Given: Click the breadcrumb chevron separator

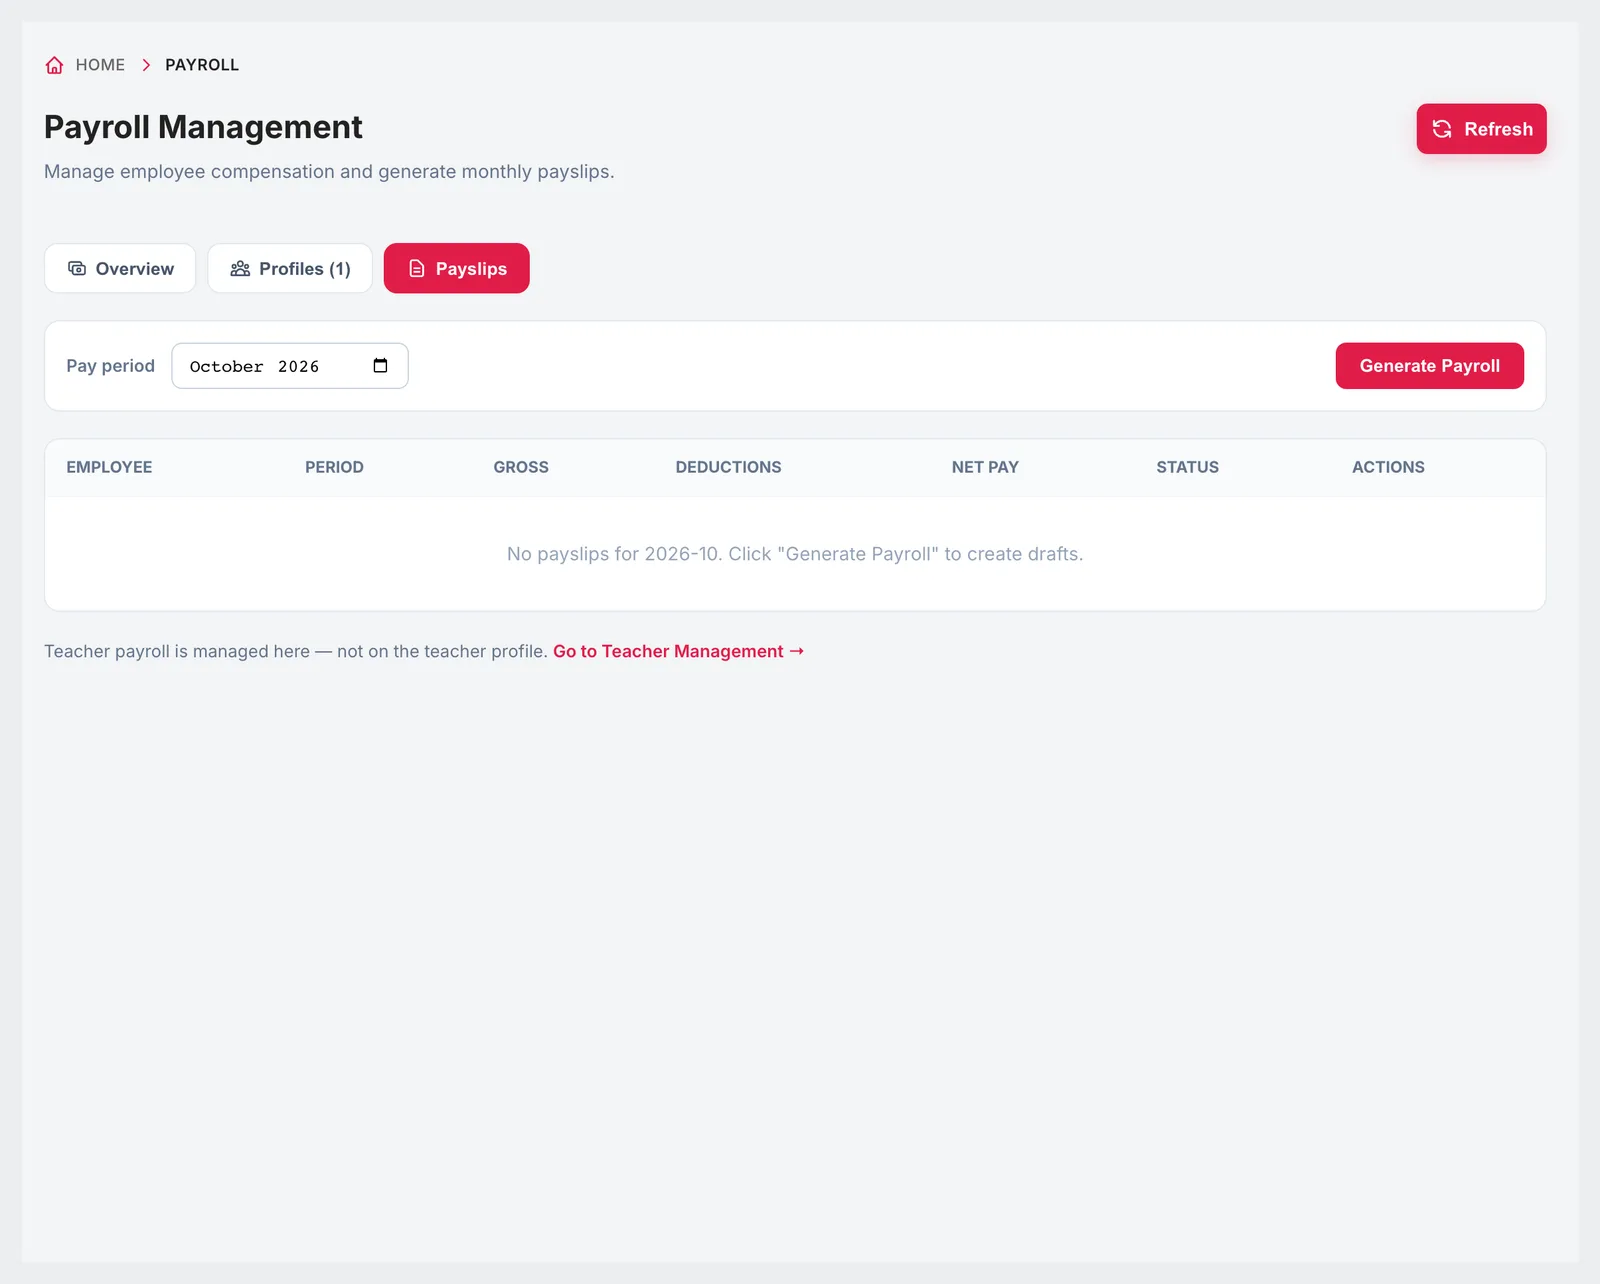Looking at the screenshot, I should 146,65.
